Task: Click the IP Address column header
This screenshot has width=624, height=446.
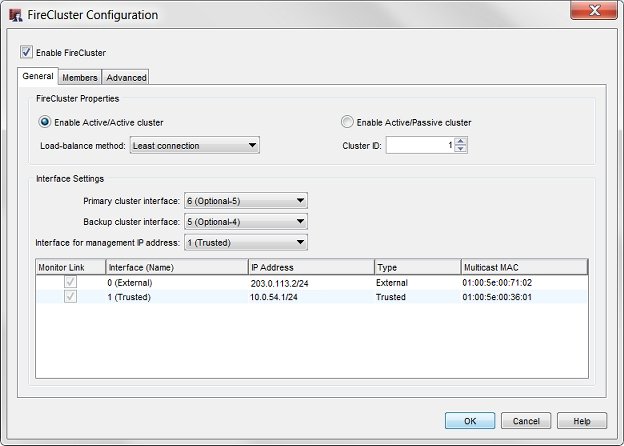Action: (x=312, y=267)
